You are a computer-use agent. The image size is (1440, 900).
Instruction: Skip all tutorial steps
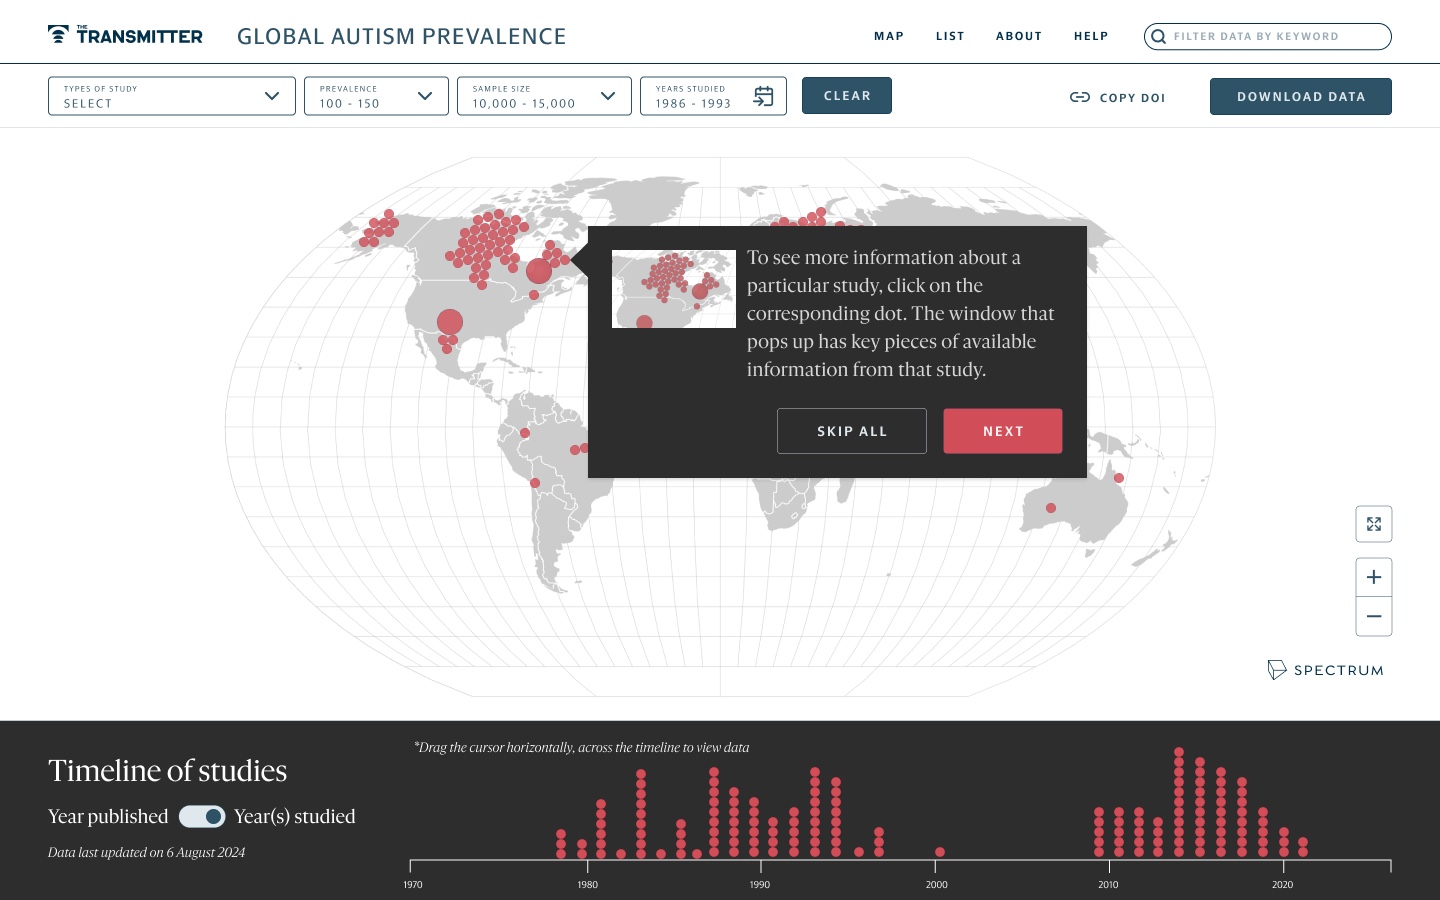[852, 431]
